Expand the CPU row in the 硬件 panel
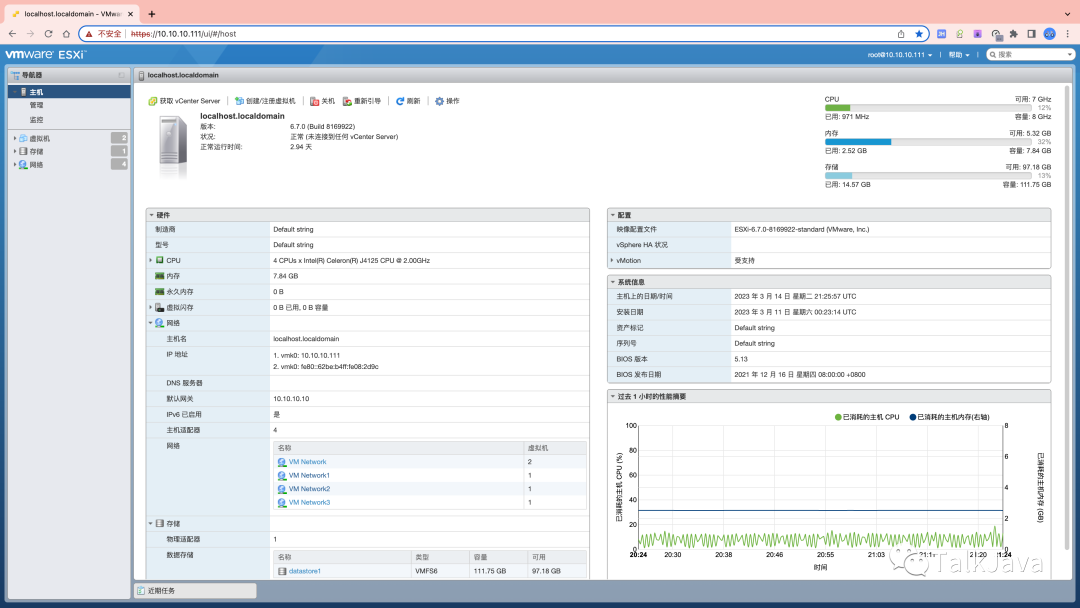Screen dimensions: 1080x608 [151, 260]
